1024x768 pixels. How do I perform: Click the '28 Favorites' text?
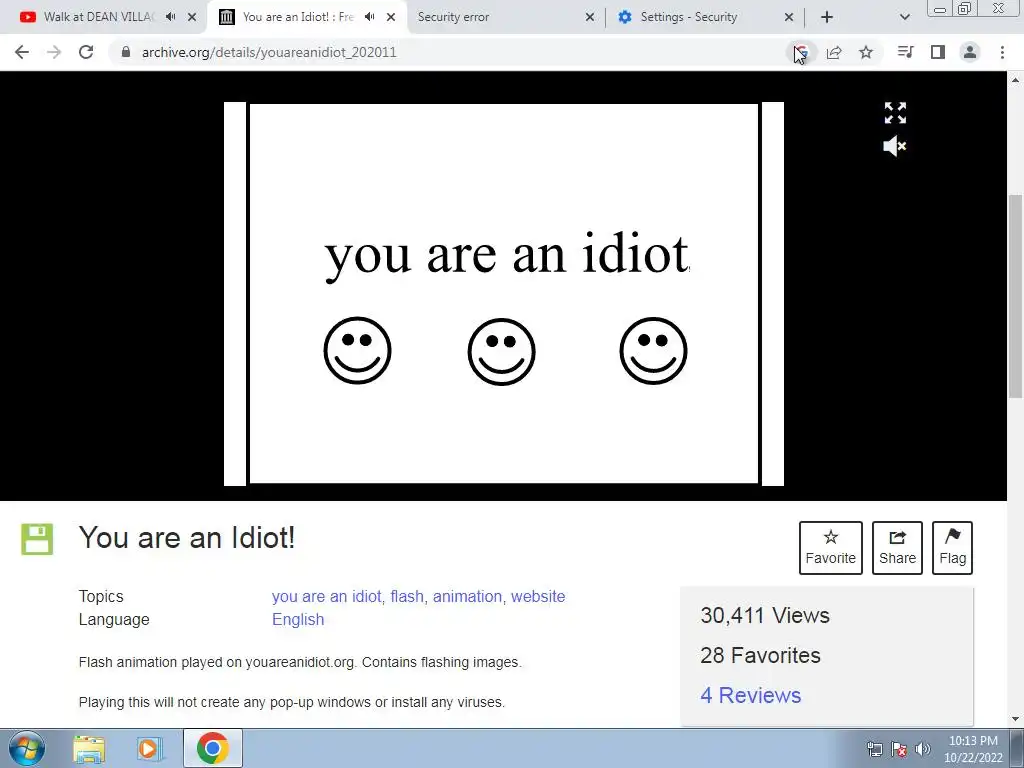click(760, 655)
